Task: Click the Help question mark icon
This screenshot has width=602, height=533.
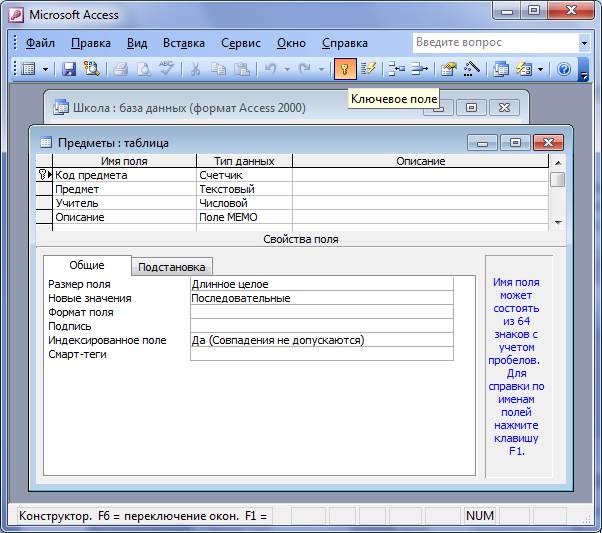Action: 564,69
